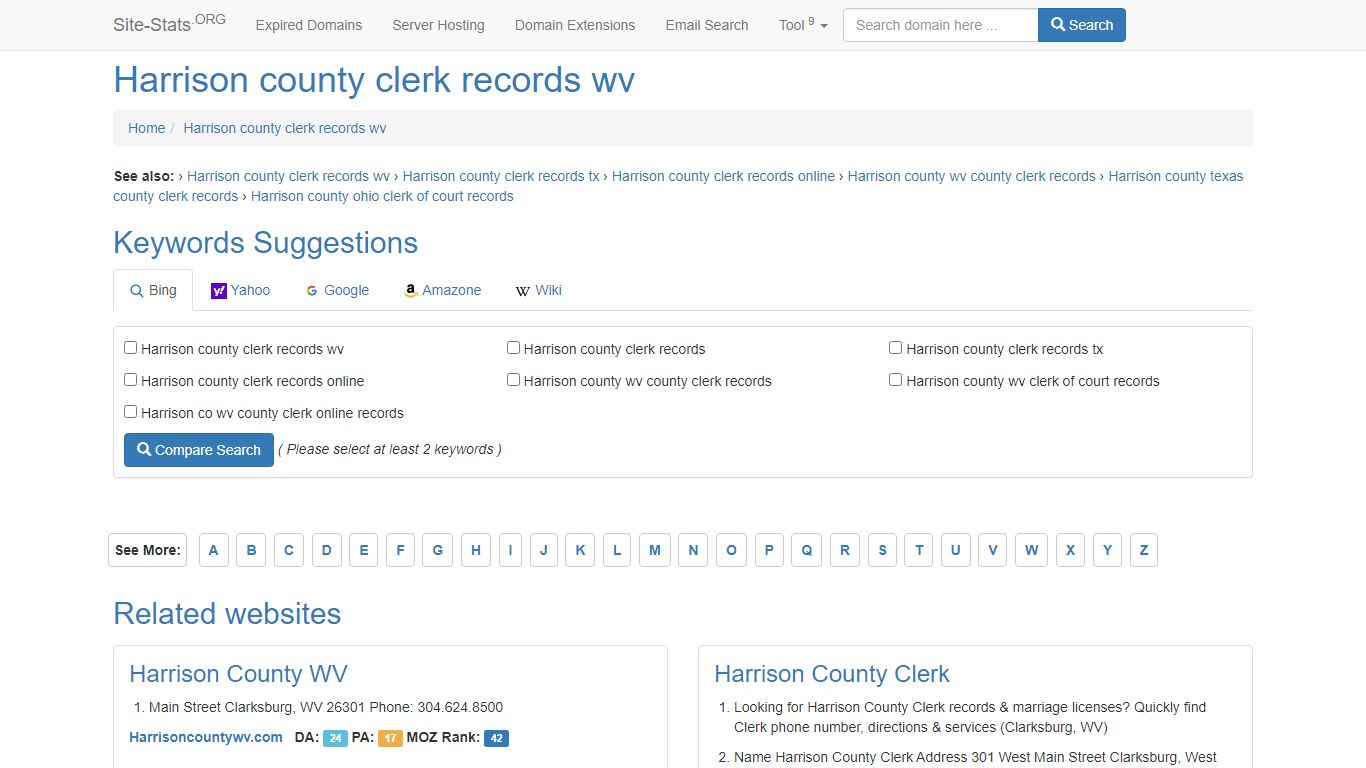Check 'Harrison county clerk records' keyword box
This screenshot has height=768, width=1366.
513,348
